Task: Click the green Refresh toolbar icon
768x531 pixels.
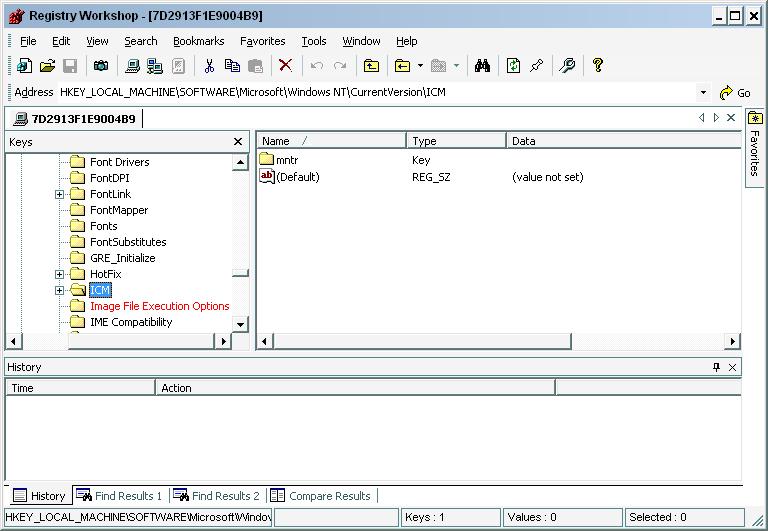Action: 513,66
